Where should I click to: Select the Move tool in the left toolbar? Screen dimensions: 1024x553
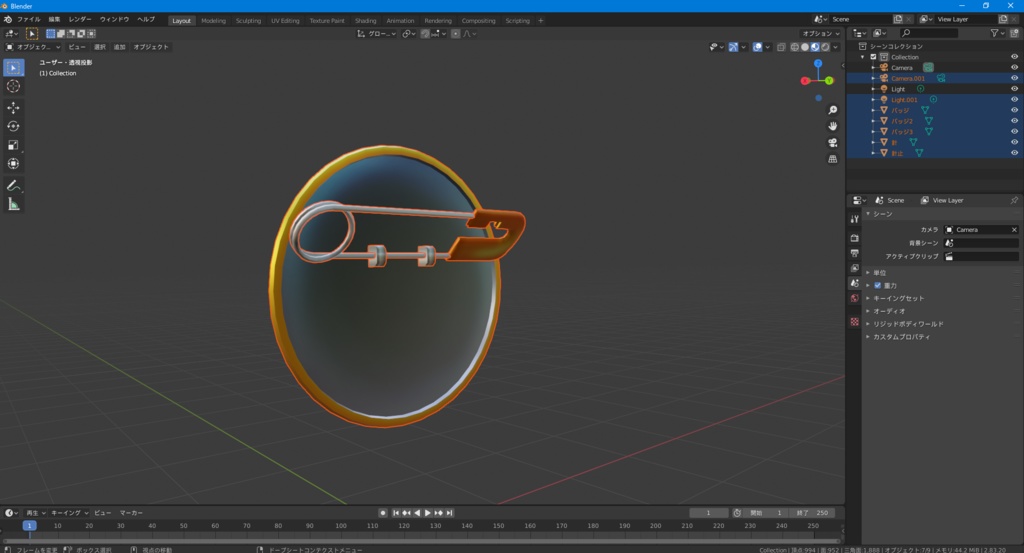[13, 107]
